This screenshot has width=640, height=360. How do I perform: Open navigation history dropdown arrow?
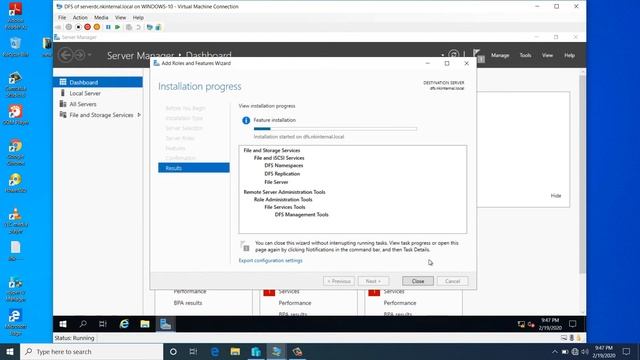[x=89, y=55]
